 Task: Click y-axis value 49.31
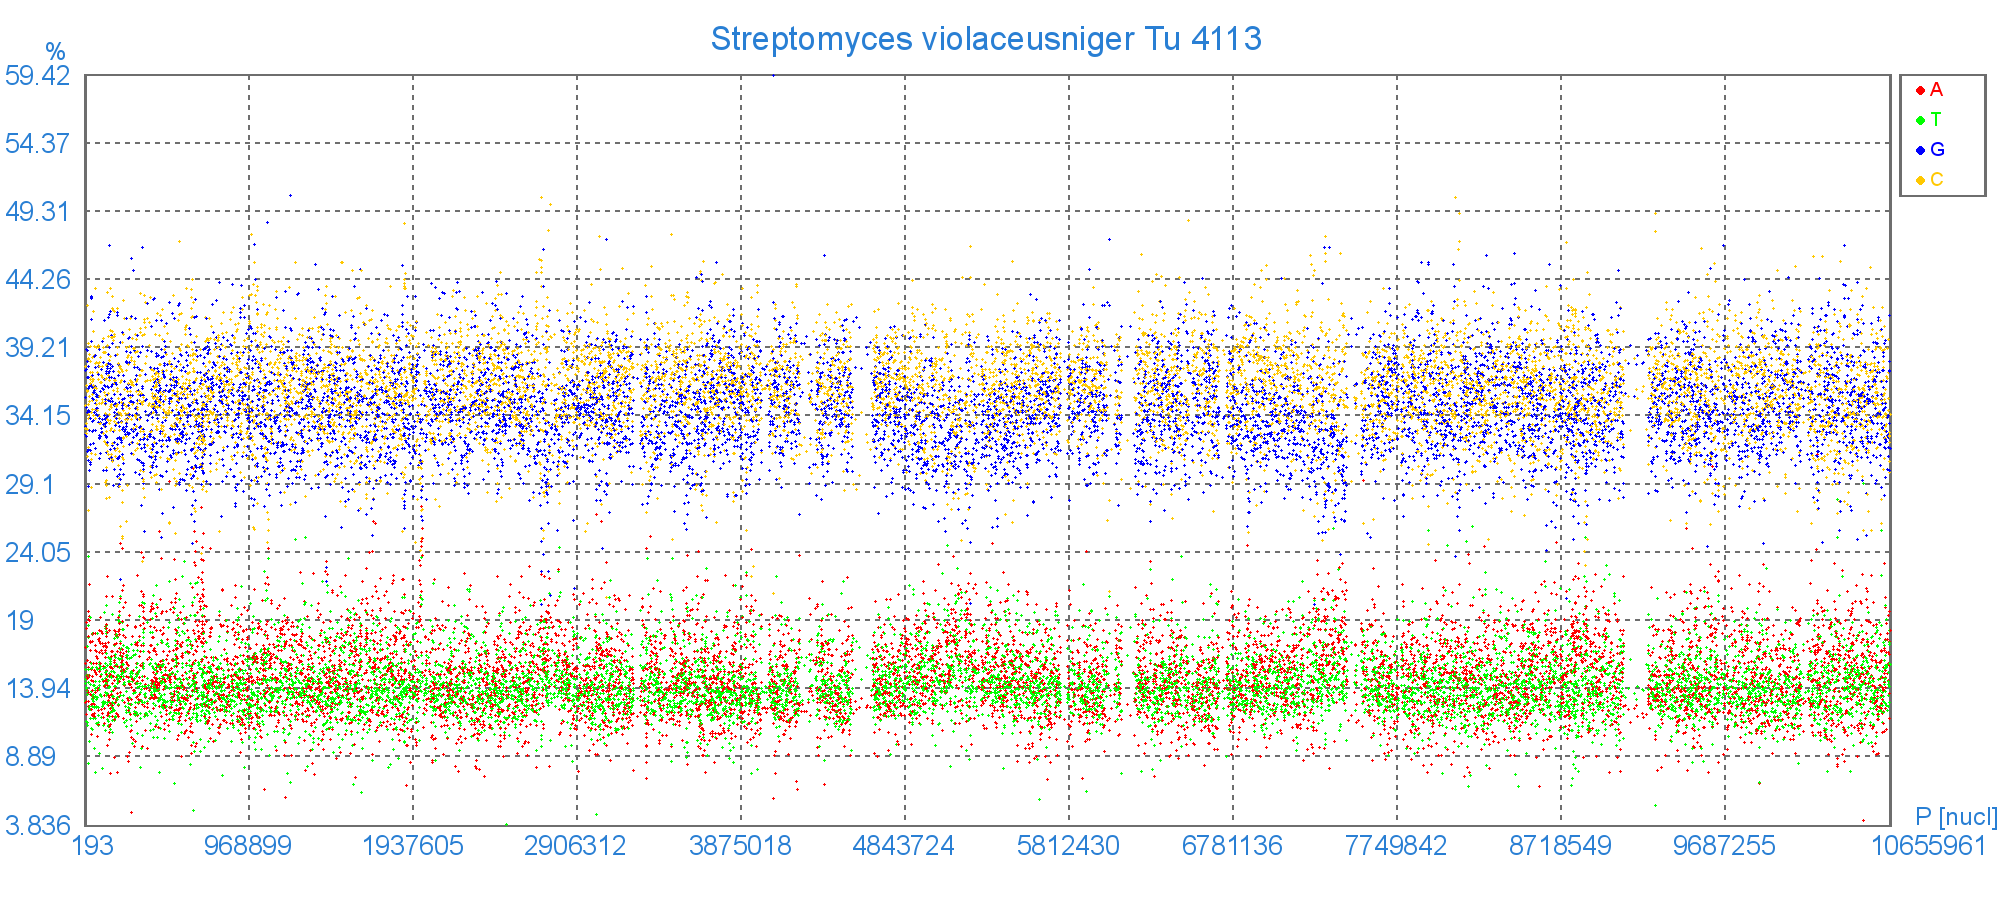coord(37,212)
